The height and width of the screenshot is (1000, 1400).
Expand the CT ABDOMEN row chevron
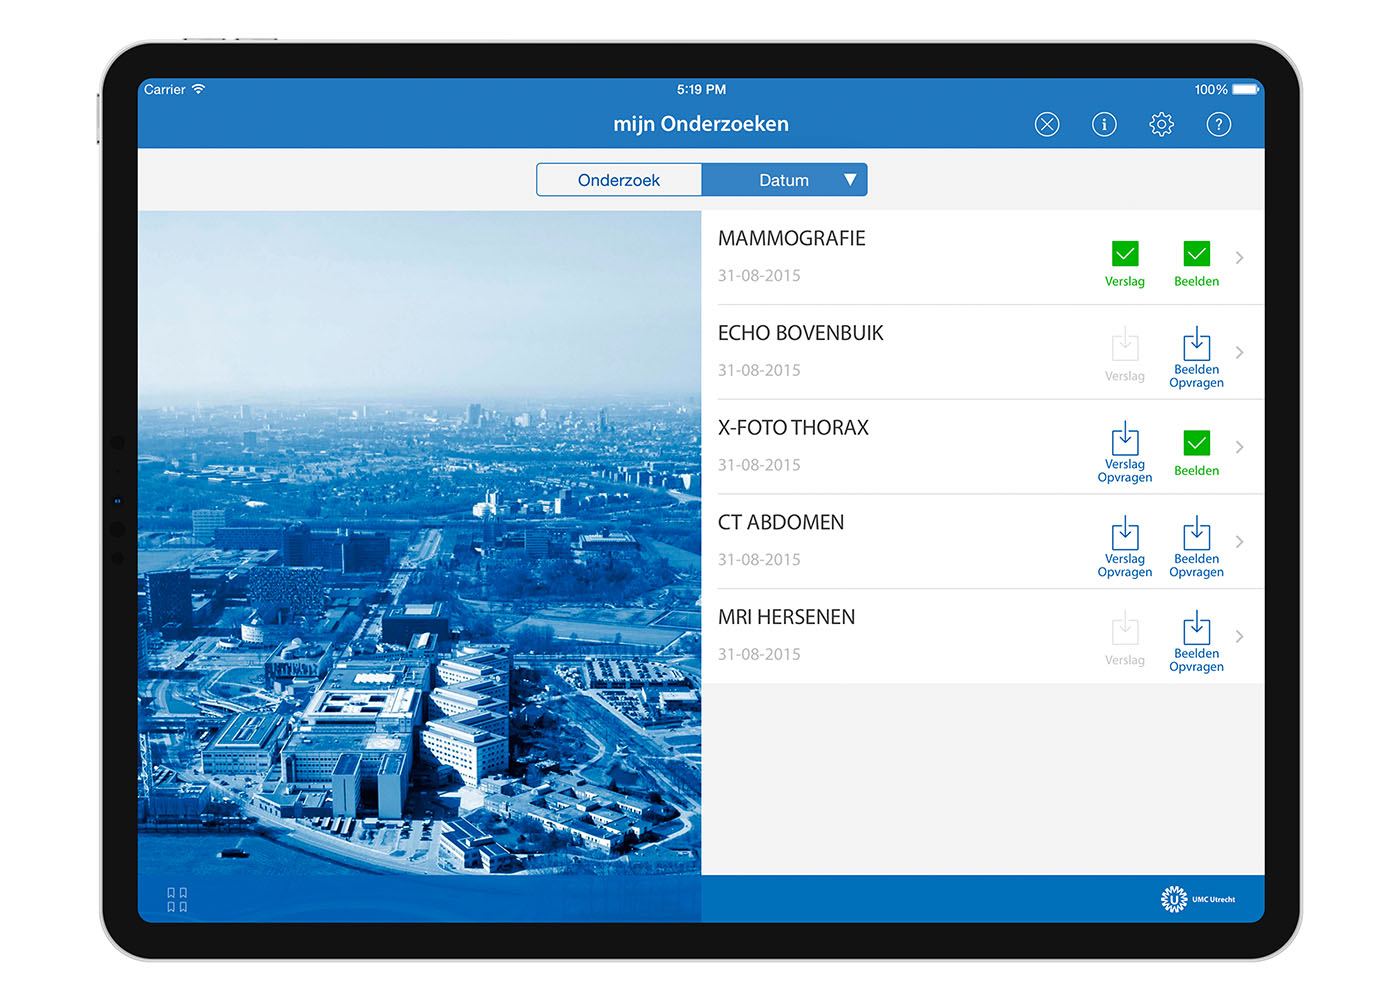[x=1240, y=542]
